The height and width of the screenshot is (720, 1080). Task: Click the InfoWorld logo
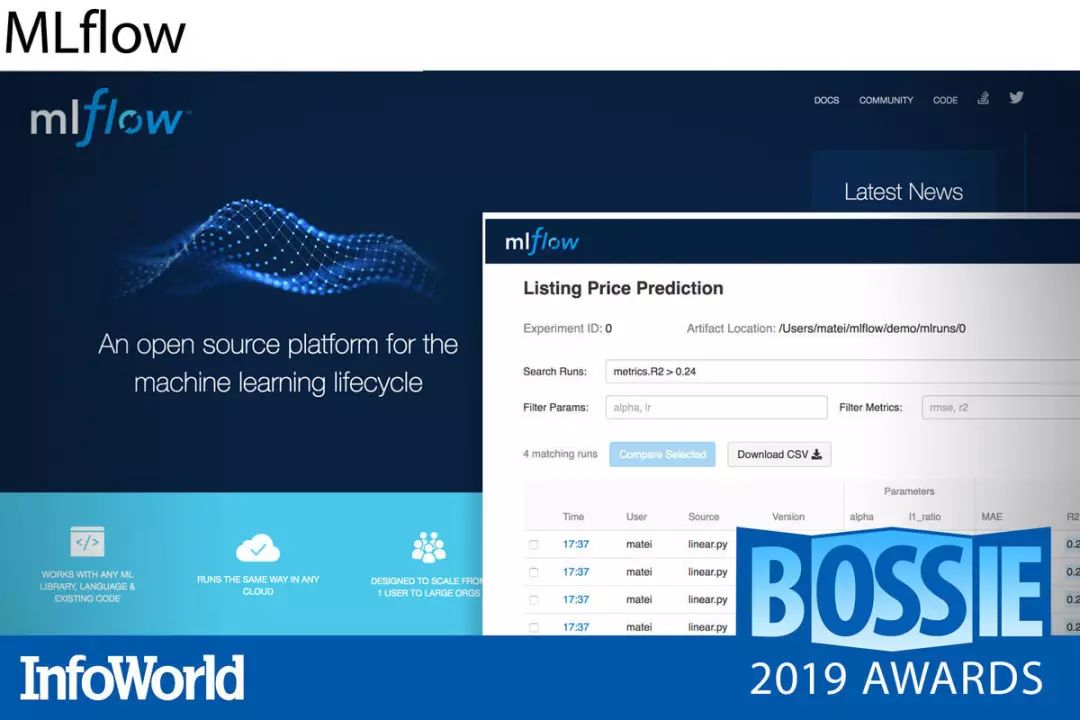coord(132,679)
